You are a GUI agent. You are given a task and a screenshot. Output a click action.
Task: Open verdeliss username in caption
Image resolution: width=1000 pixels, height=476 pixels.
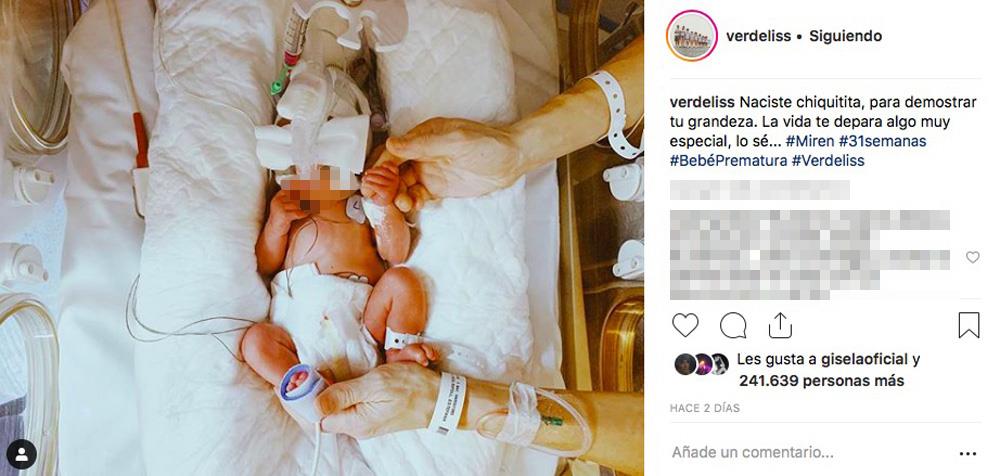click(702, 102)
